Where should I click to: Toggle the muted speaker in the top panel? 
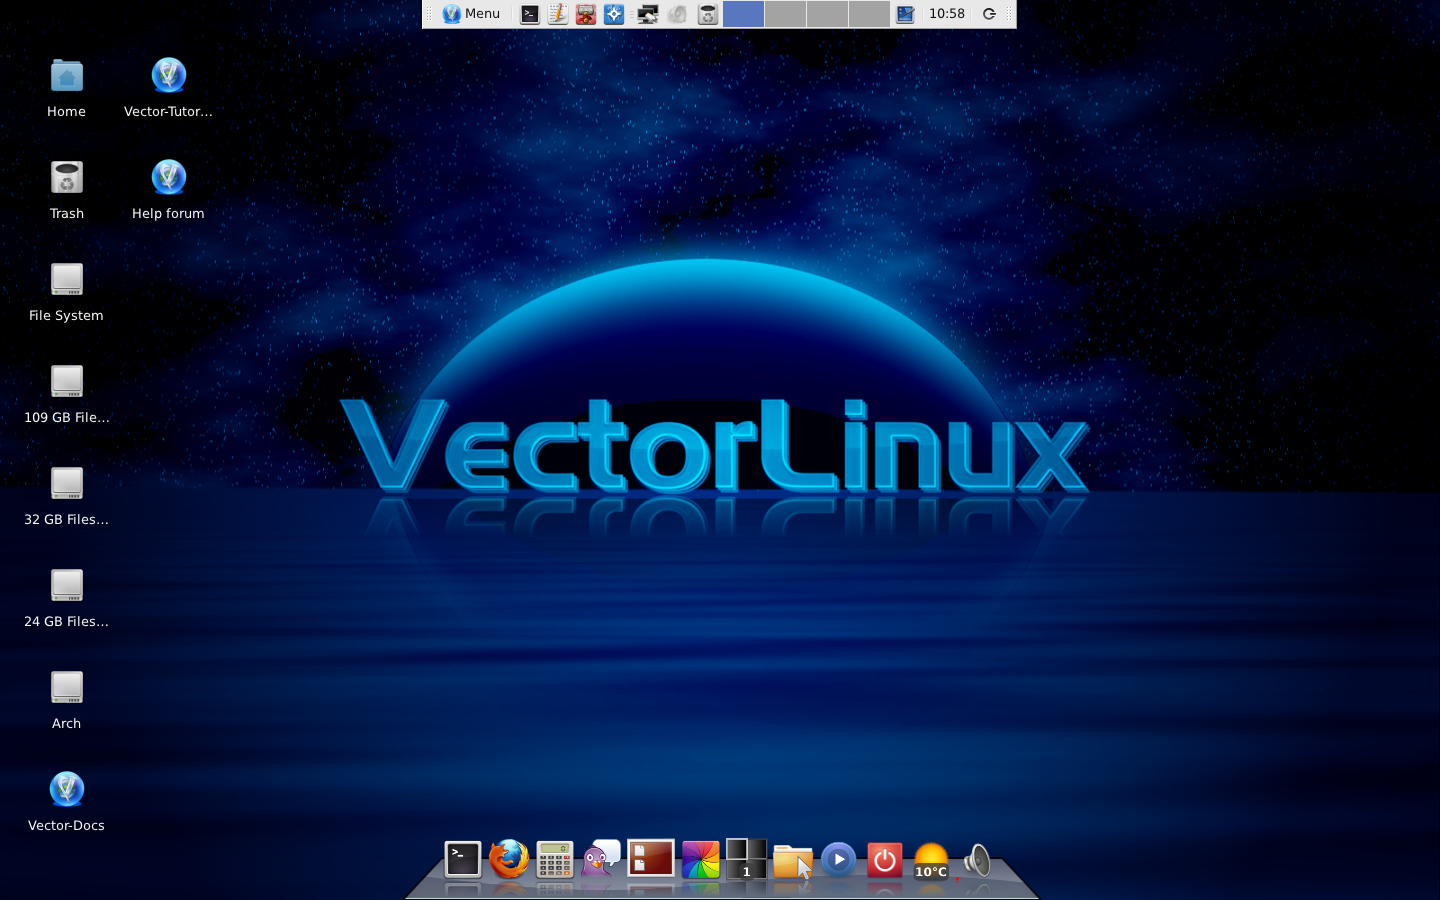point(677,14)
